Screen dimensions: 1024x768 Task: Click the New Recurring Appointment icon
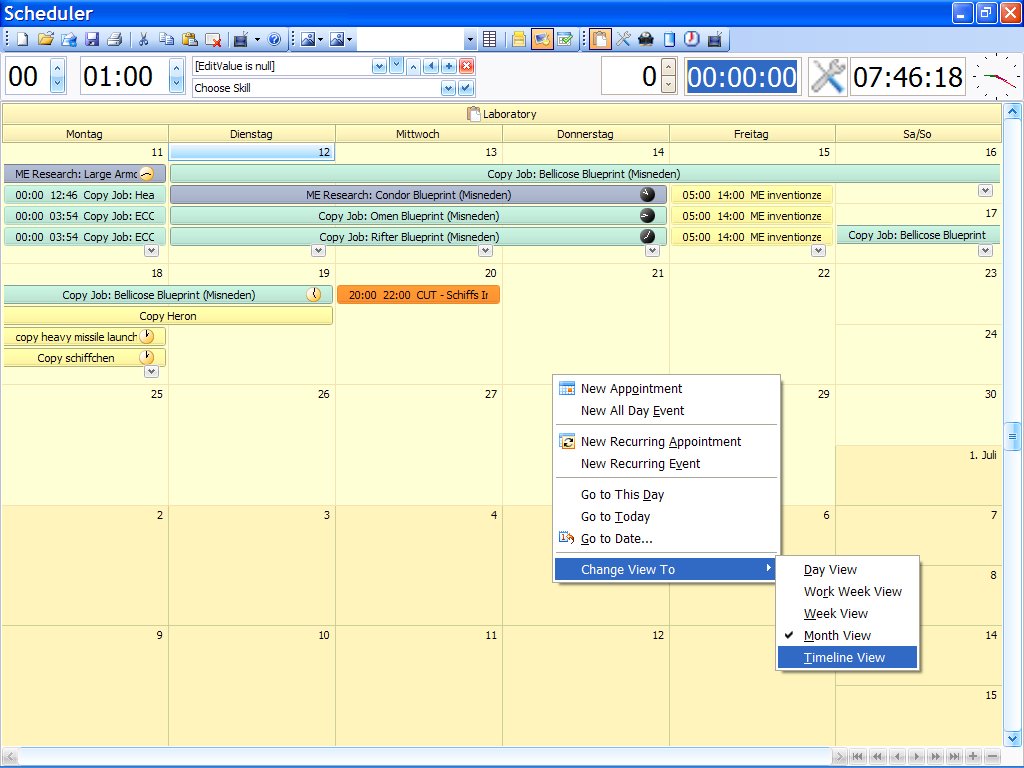(567, 441)
